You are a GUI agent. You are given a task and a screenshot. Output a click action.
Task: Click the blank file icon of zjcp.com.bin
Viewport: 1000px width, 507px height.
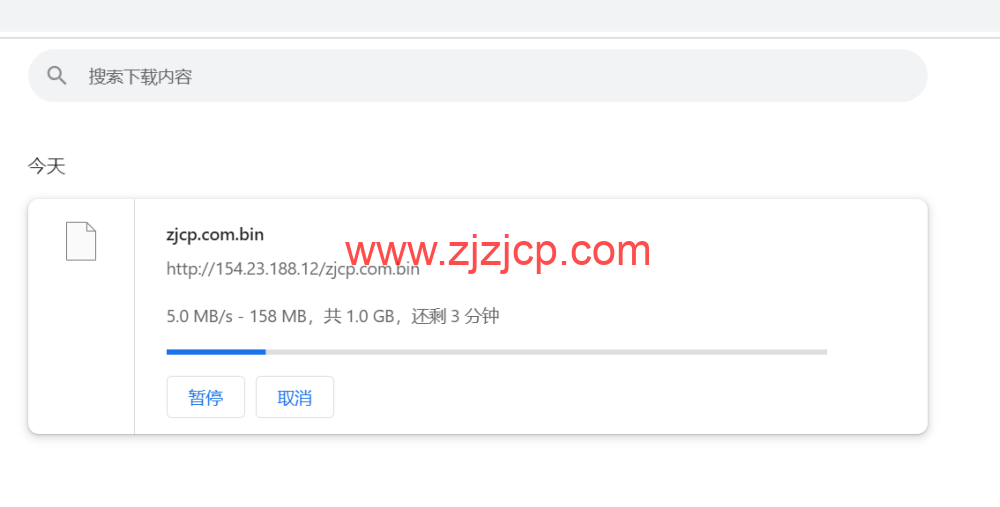(81, 241)
